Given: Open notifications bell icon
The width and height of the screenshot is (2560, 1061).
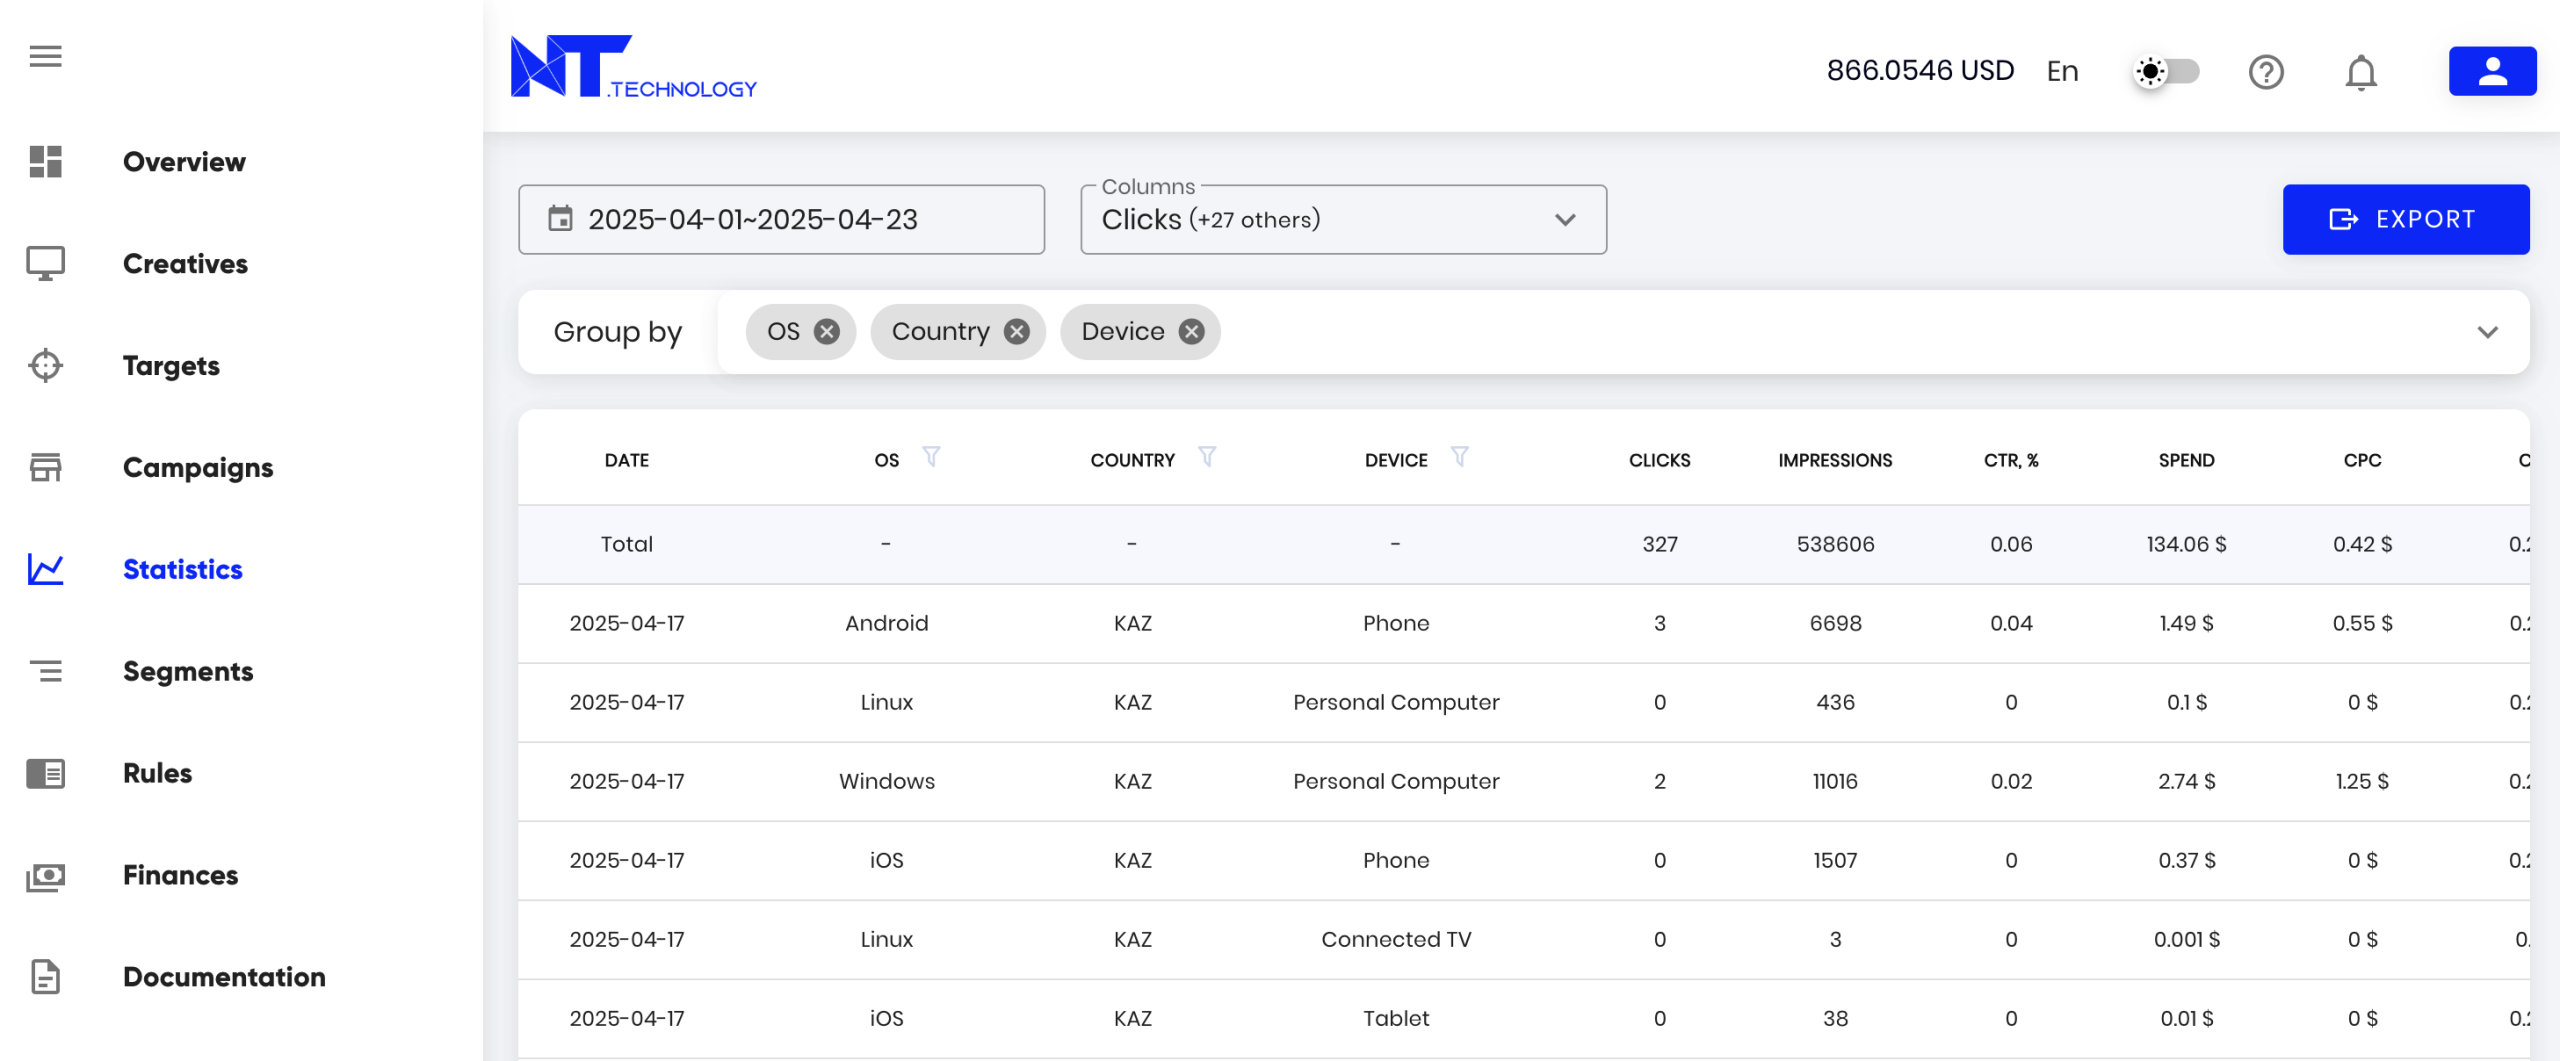Looking at the screenshot, I should point(2360,72).
